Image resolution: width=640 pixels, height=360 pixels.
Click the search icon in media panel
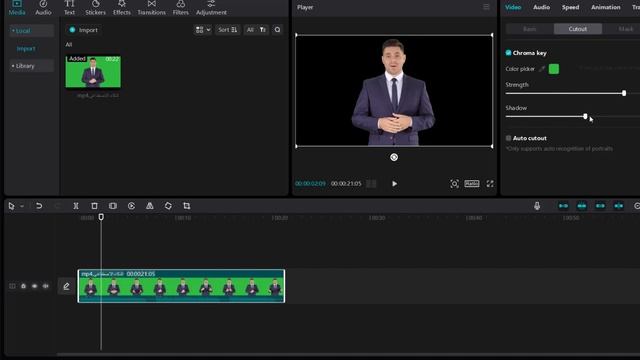point(278,30)
